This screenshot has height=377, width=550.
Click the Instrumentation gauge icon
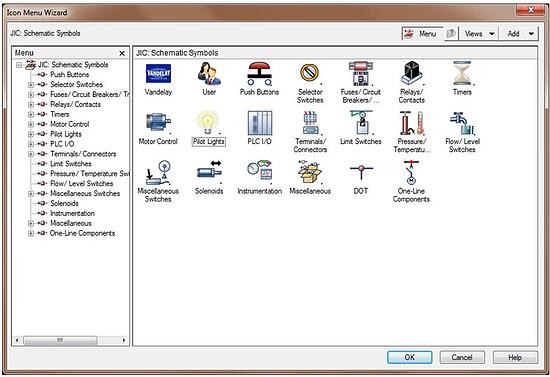click(260, 172)
